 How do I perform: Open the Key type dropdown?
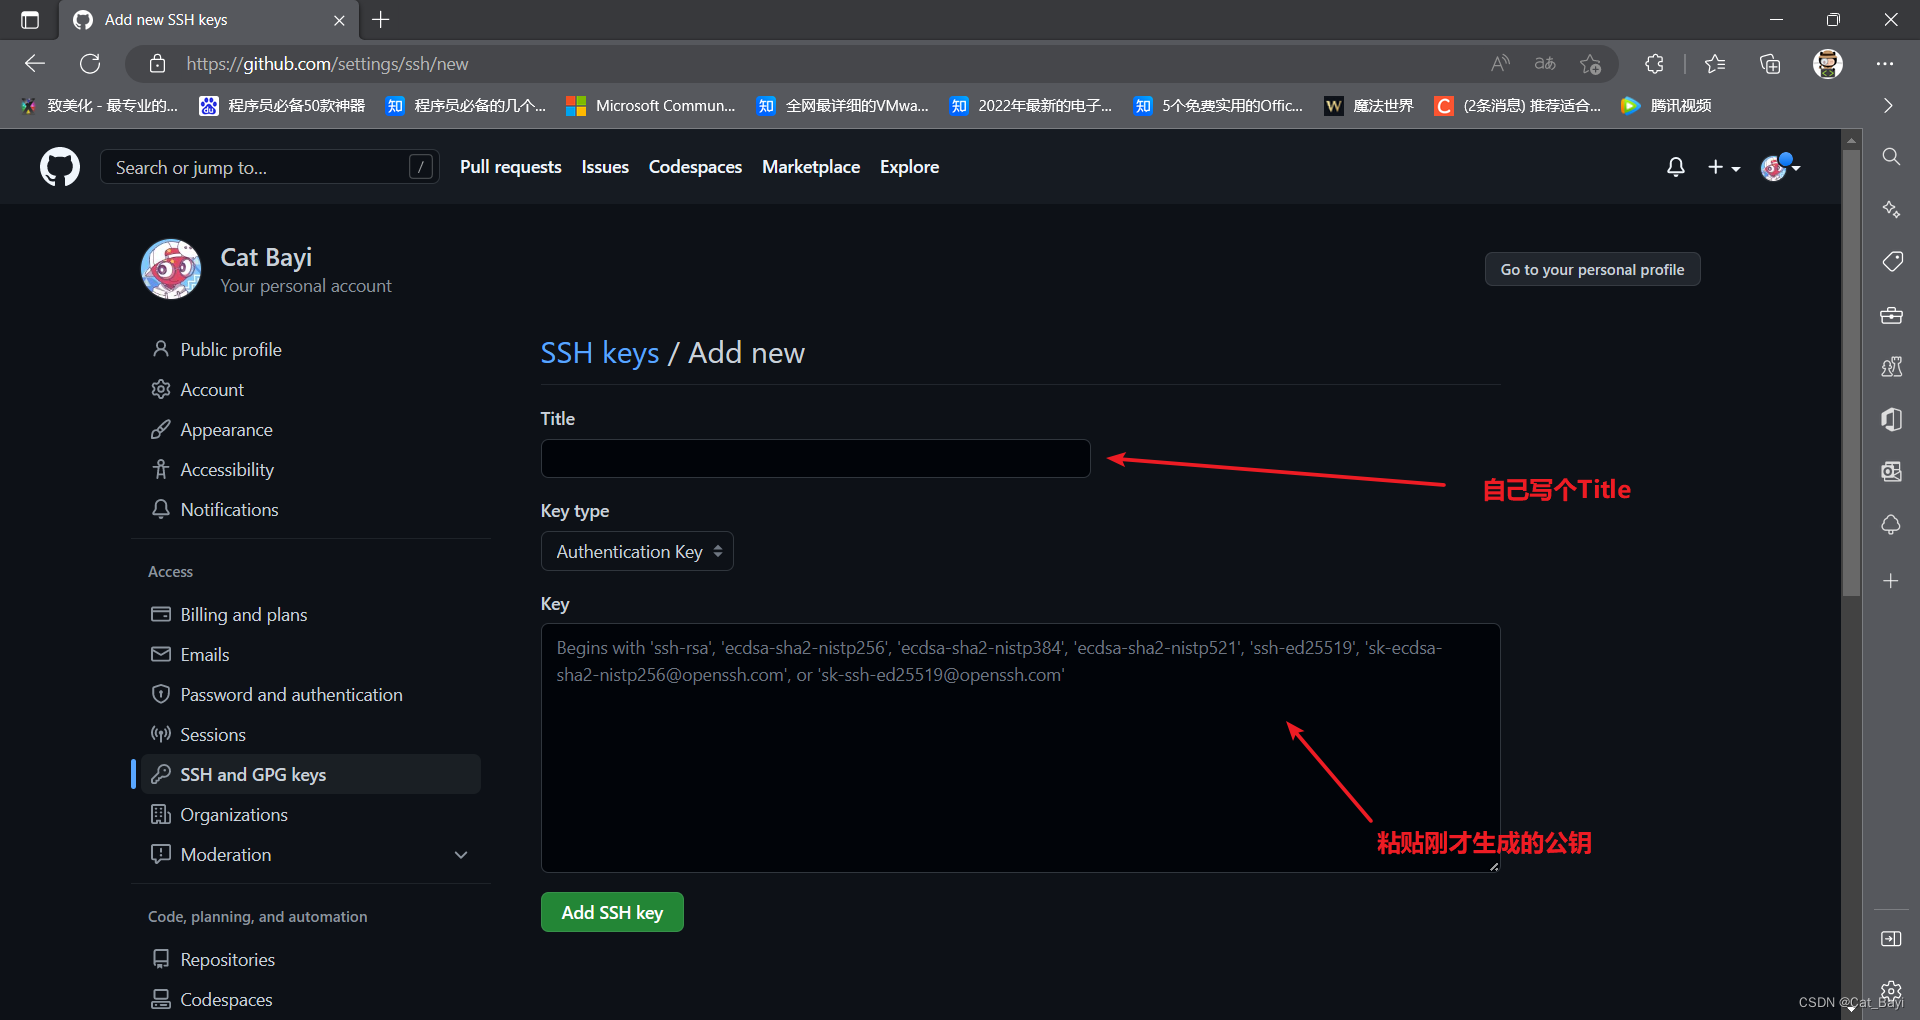tap(637, 552)
